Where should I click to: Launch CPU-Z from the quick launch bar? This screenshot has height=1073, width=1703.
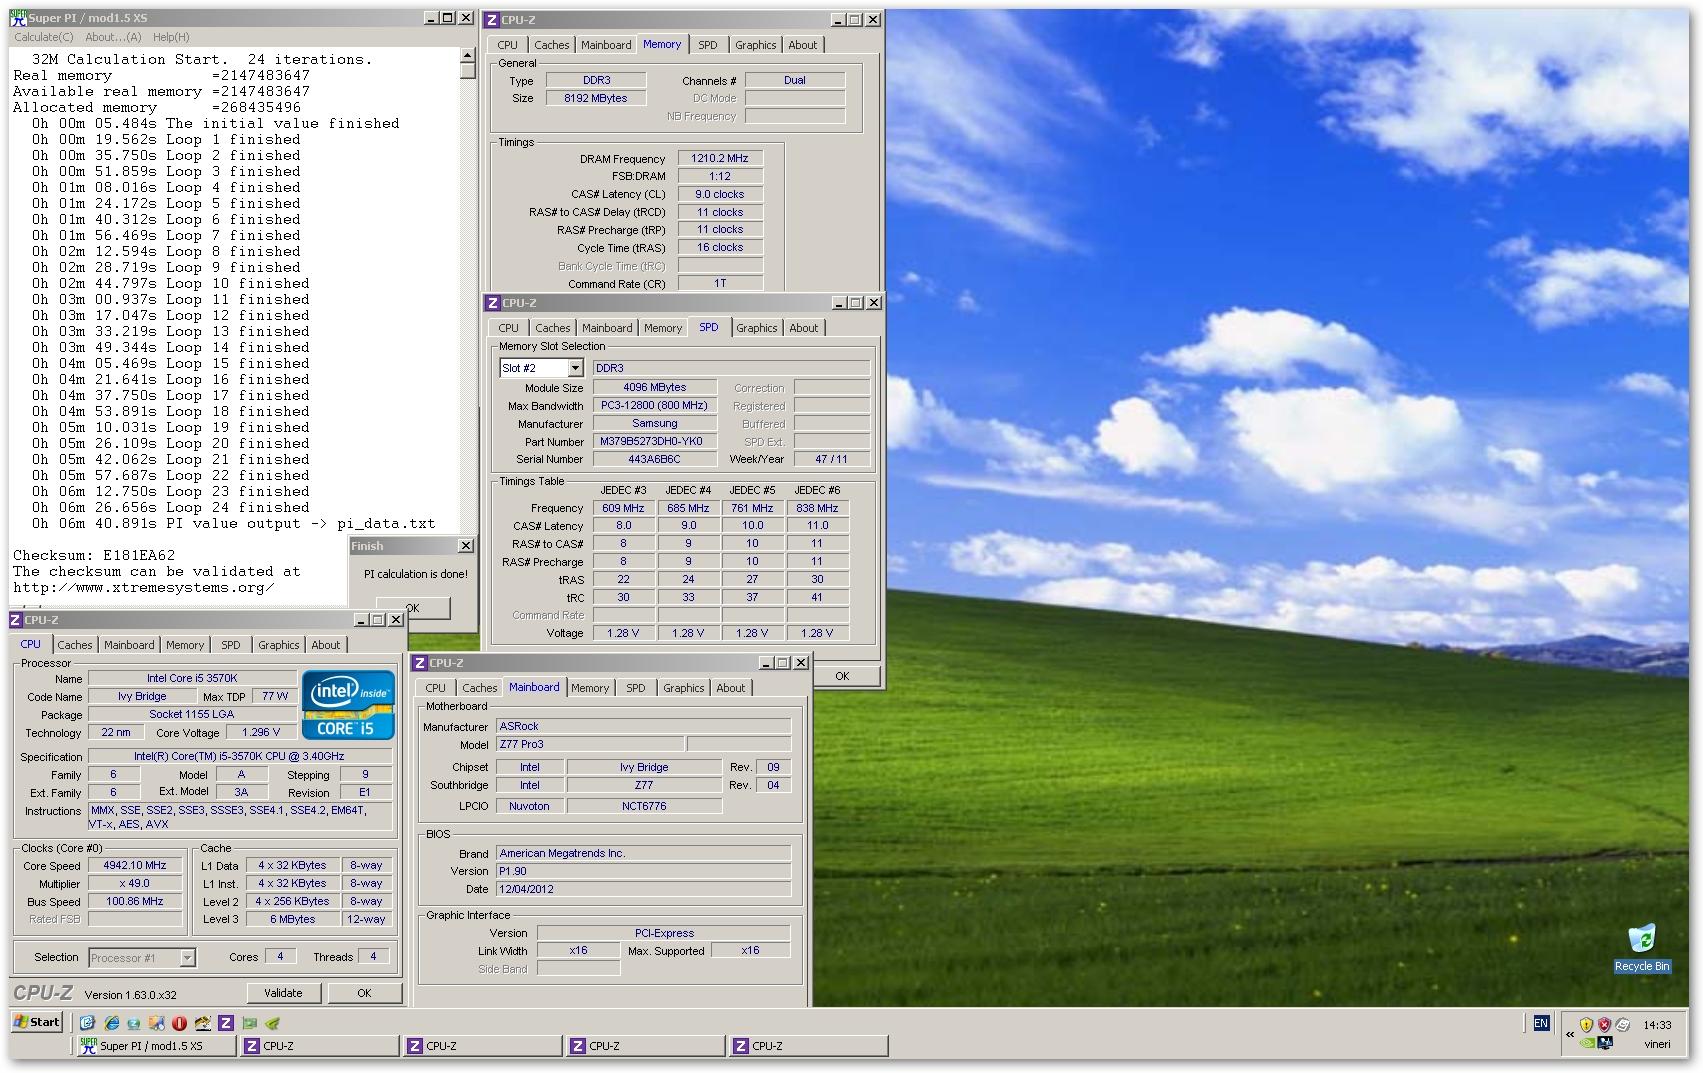point(226,1023)
